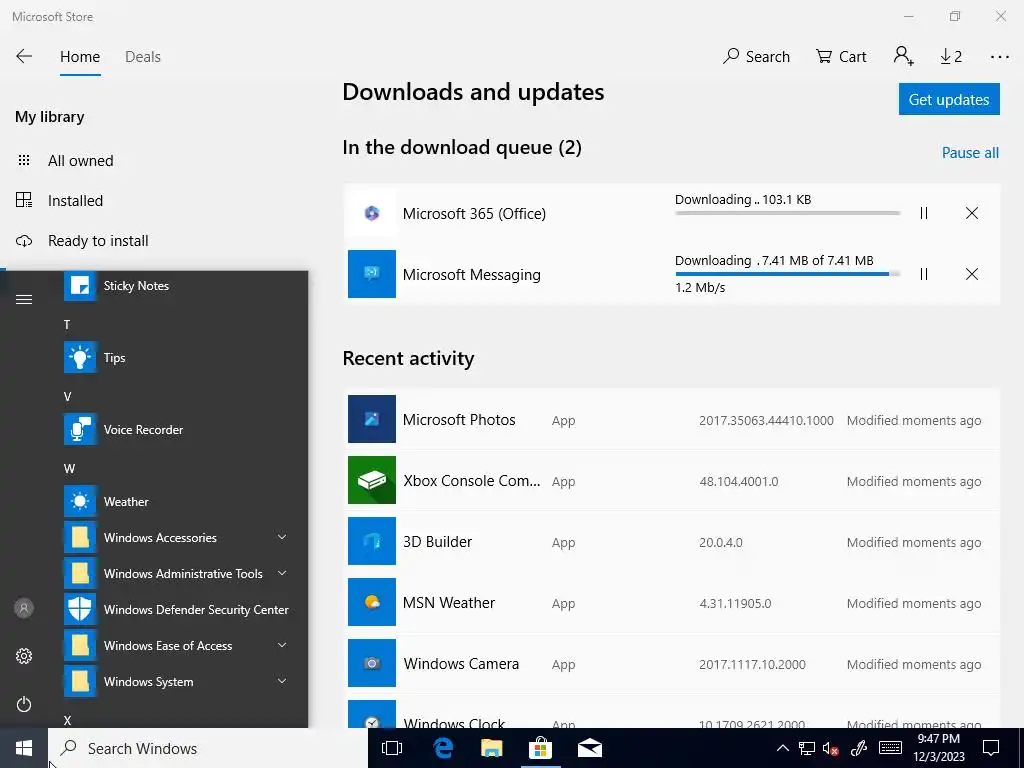Click the Windows Camera app icon
1024x768 pixels.
click(x=372, y=663)
